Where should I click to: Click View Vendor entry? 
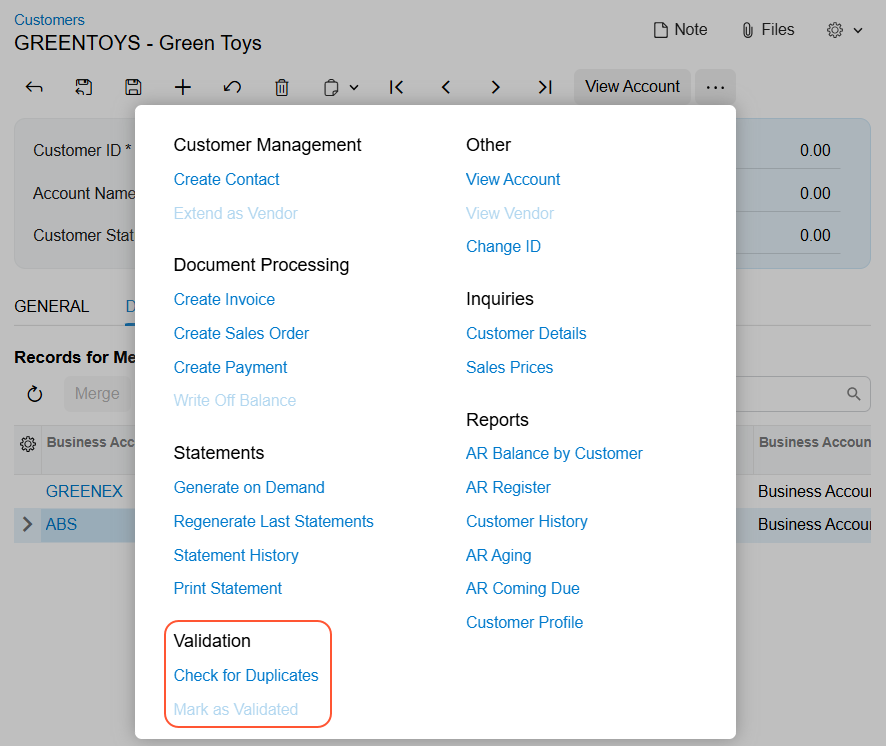click(510, 213)
